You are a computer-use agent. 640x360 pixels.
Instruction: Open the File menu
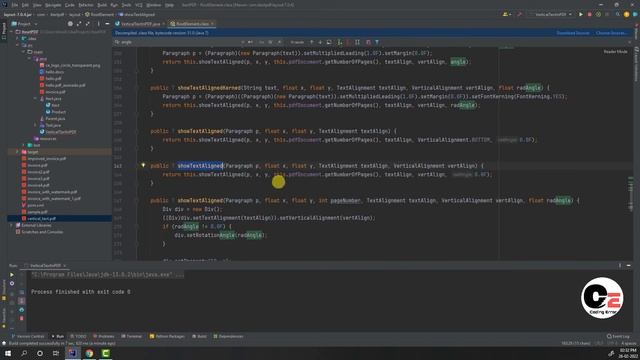[x=15, y=5]
